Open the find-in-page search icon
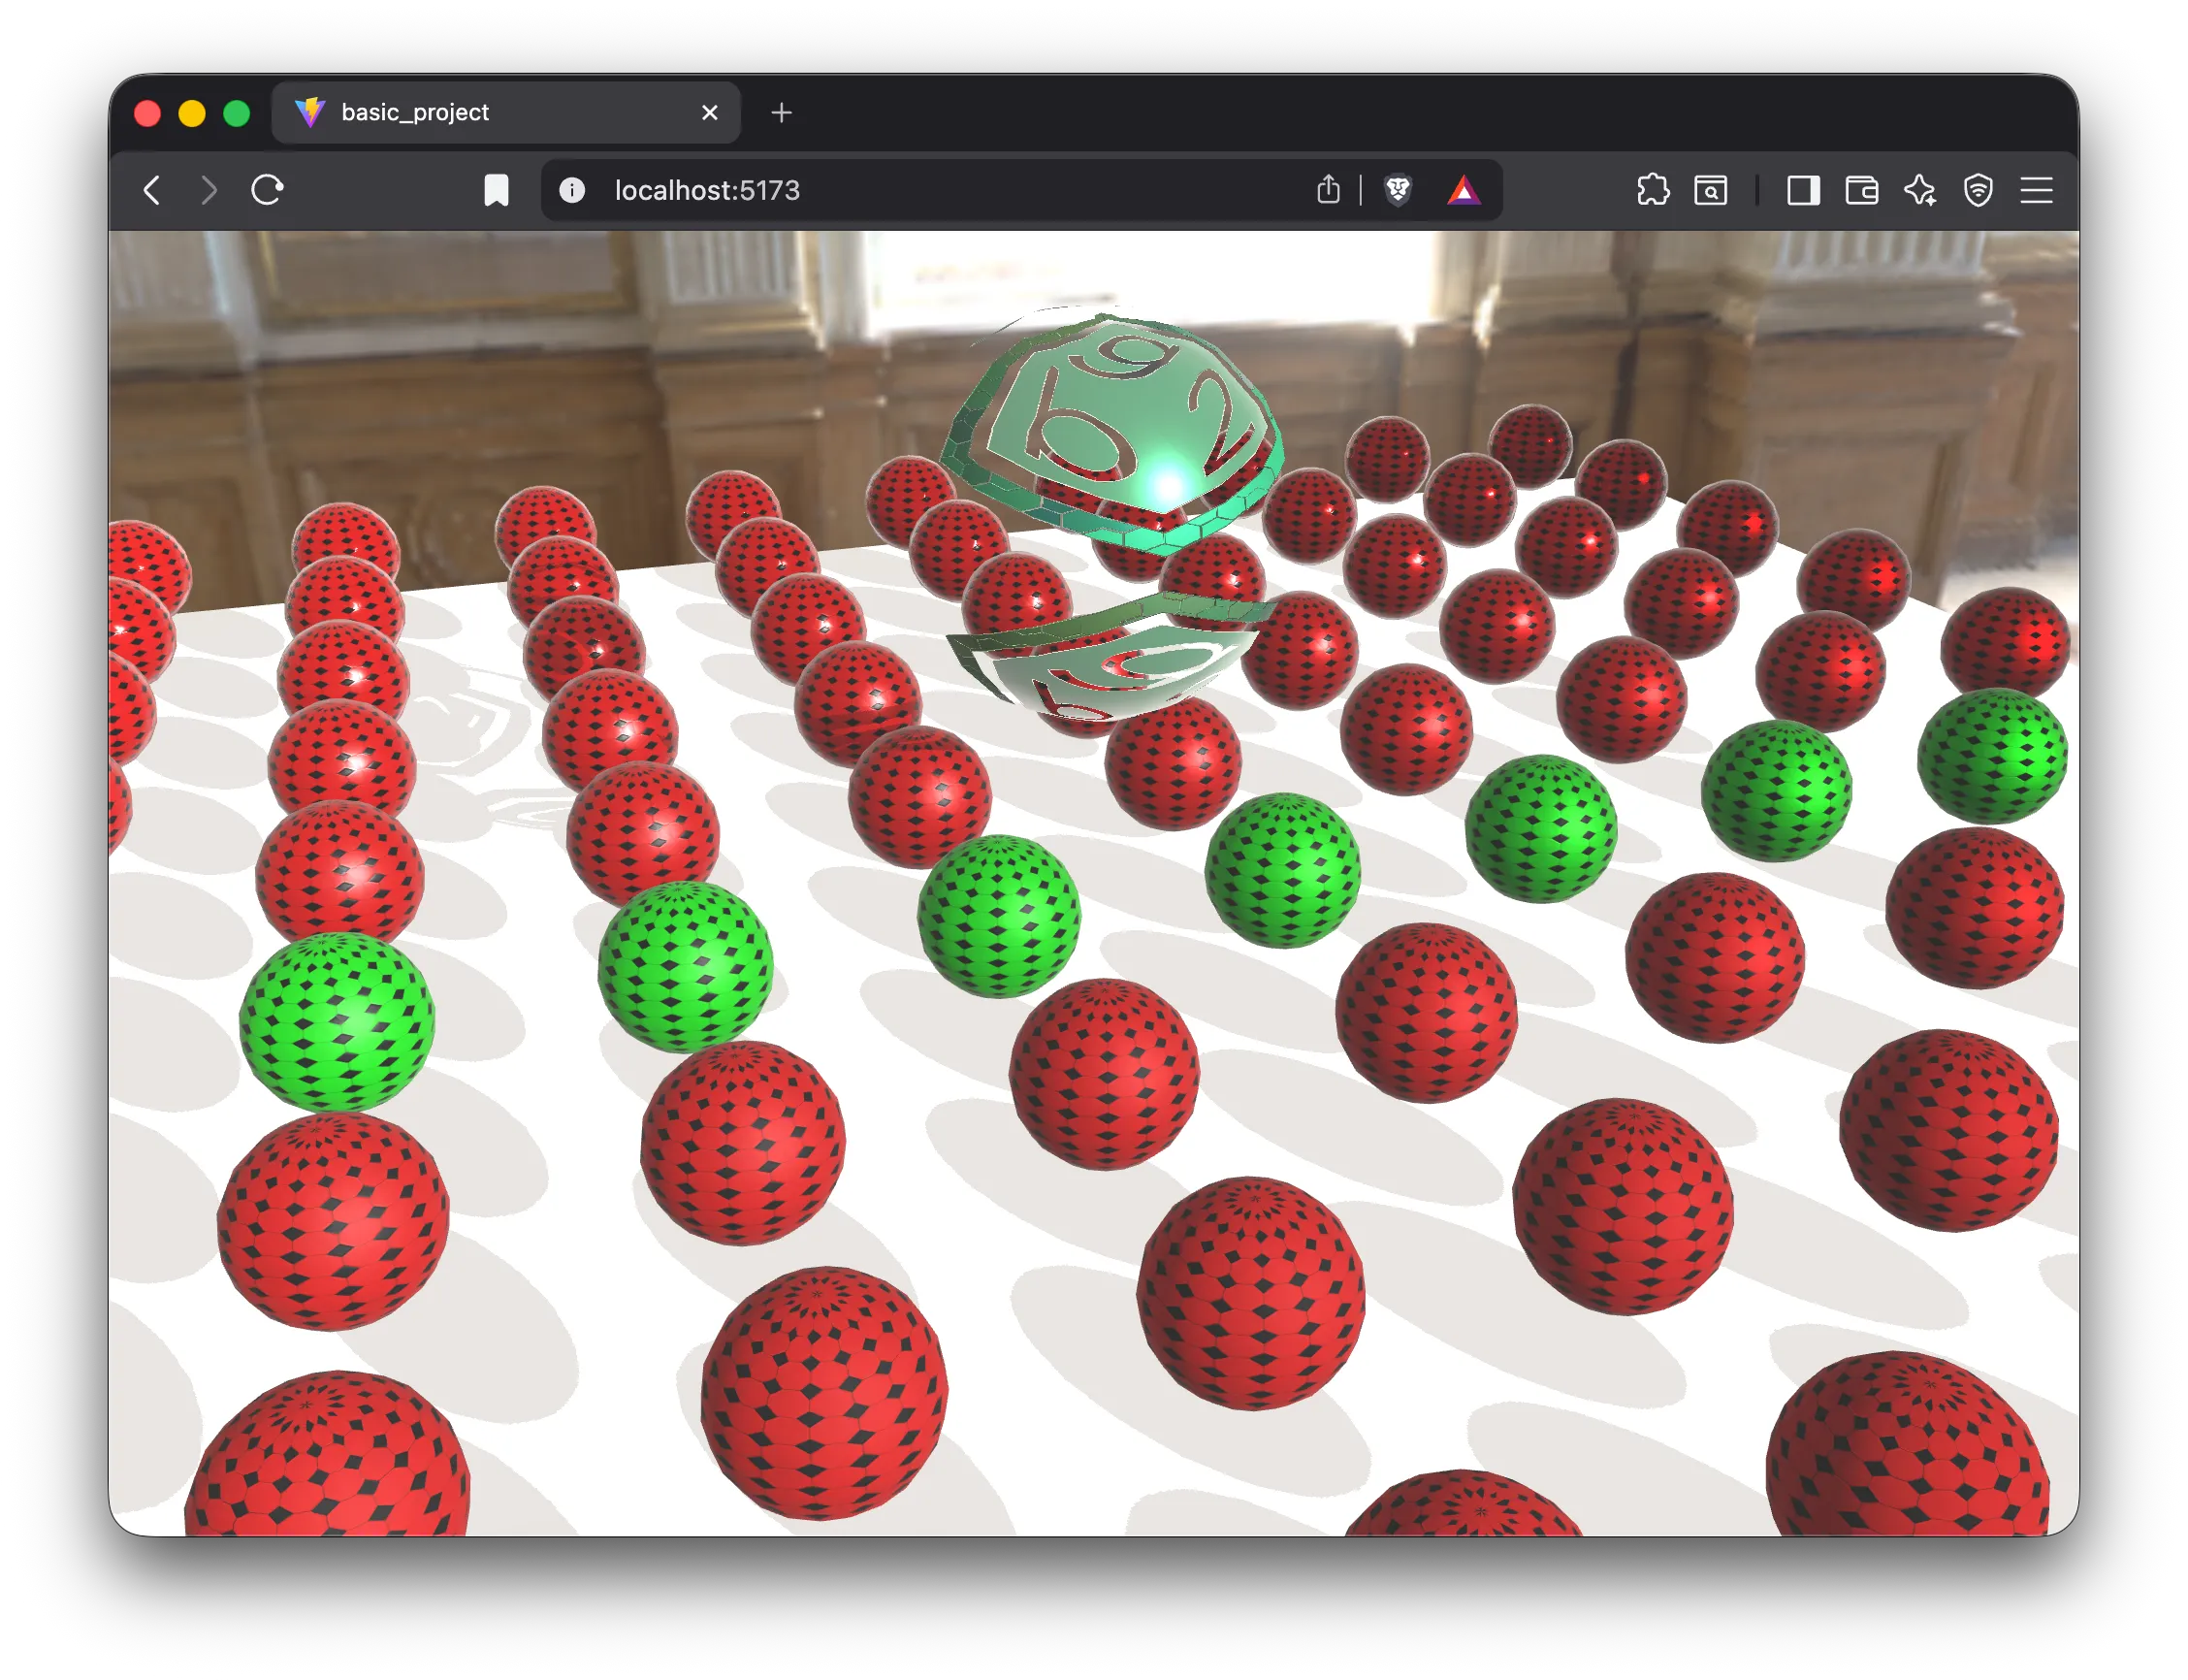 [1711, 190]
